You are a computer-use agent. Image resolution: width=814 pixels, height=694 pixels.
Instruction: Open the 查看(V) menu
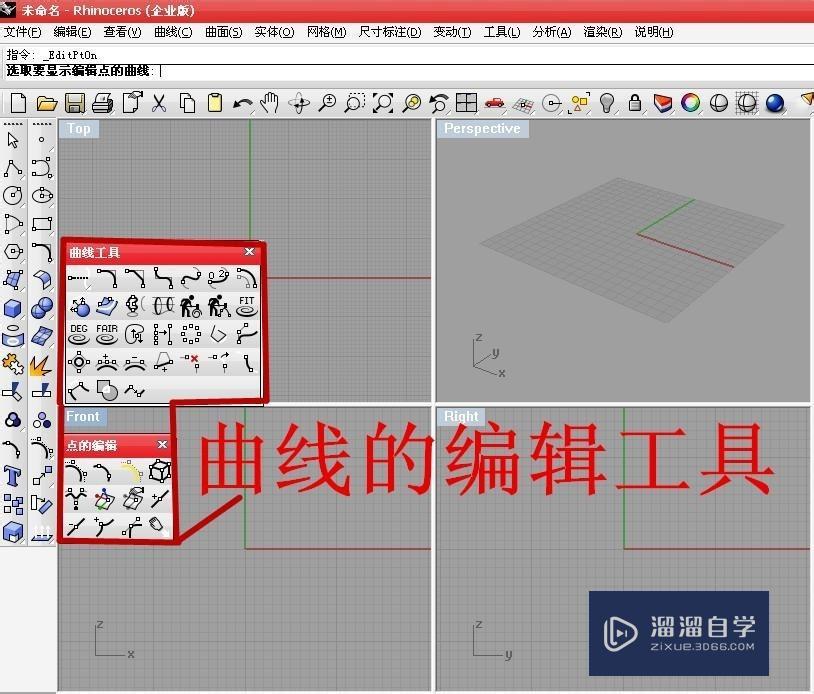122,32
